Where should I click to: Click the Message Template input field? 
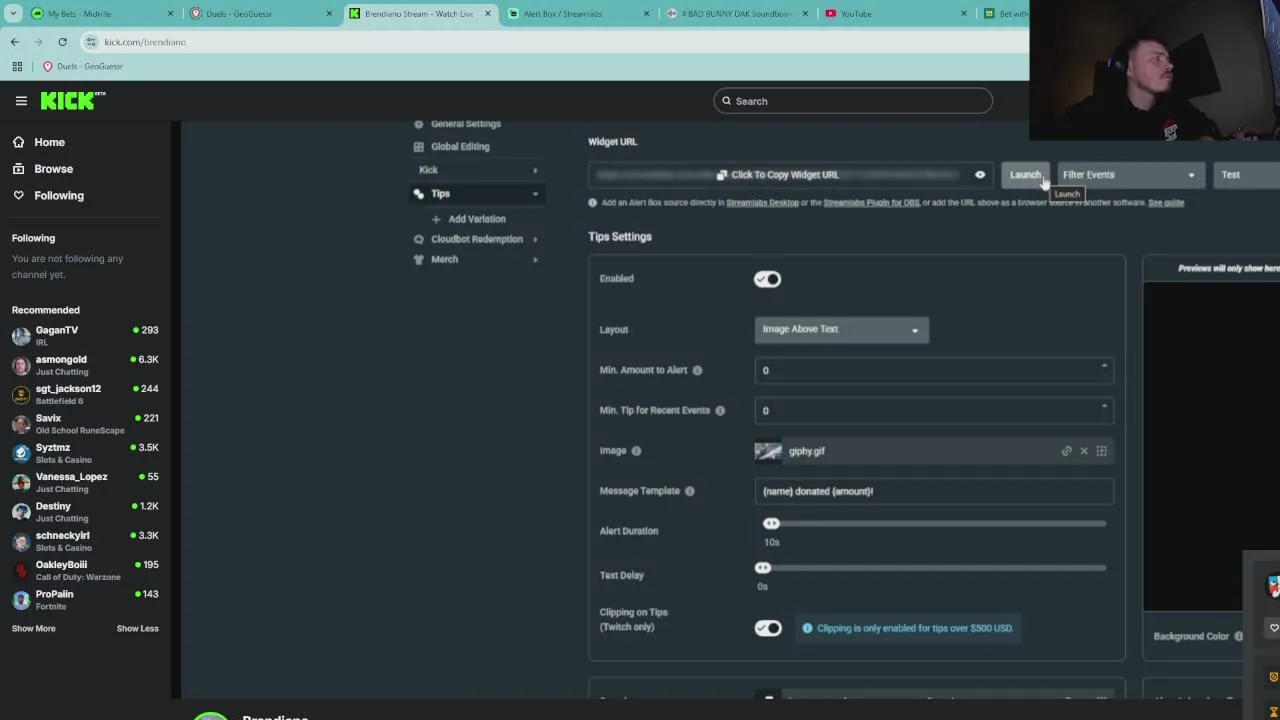934,491
